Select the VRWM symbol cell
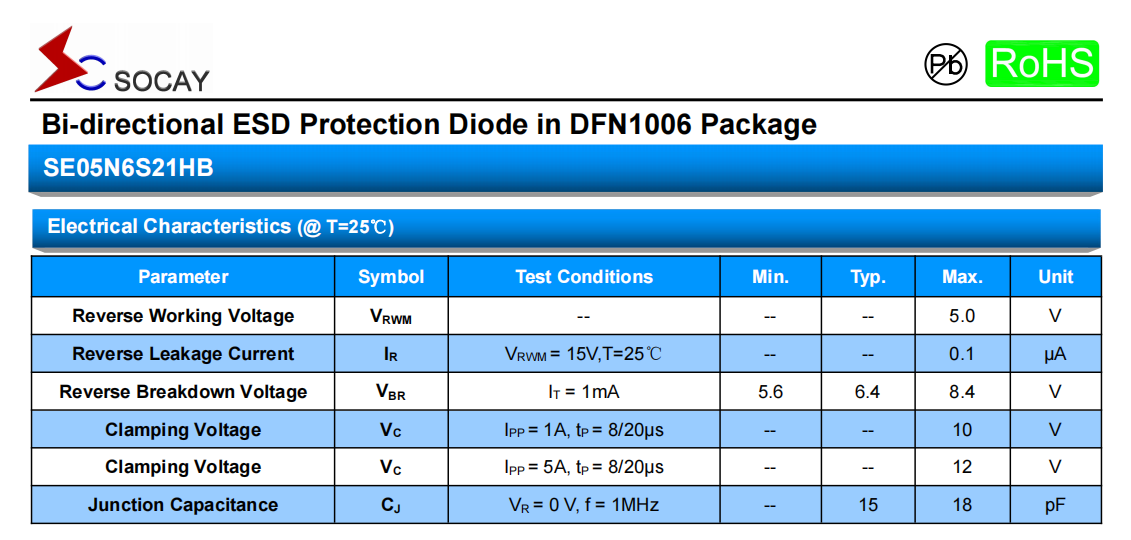Viewport: 1131px width, 540px height. [391, 317]
